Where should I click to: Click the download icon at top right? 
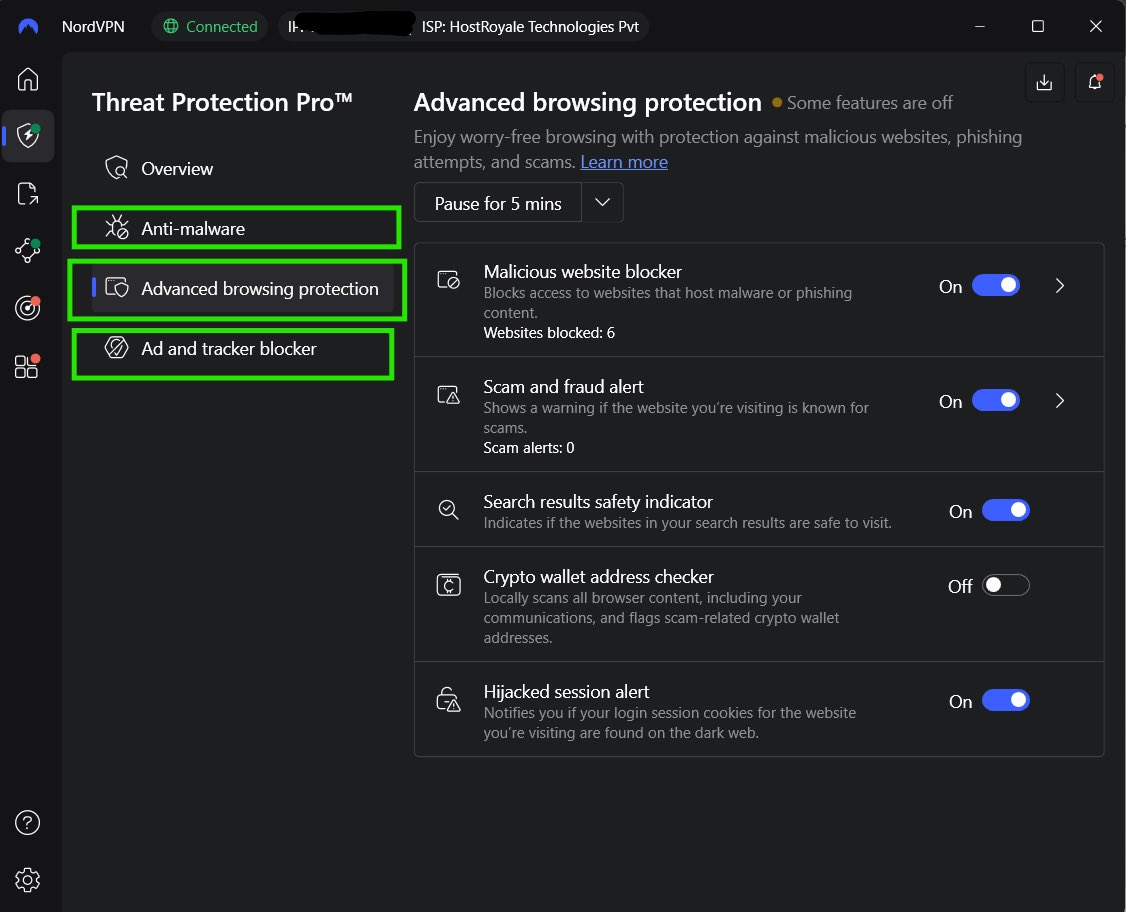click(1044, 82)
